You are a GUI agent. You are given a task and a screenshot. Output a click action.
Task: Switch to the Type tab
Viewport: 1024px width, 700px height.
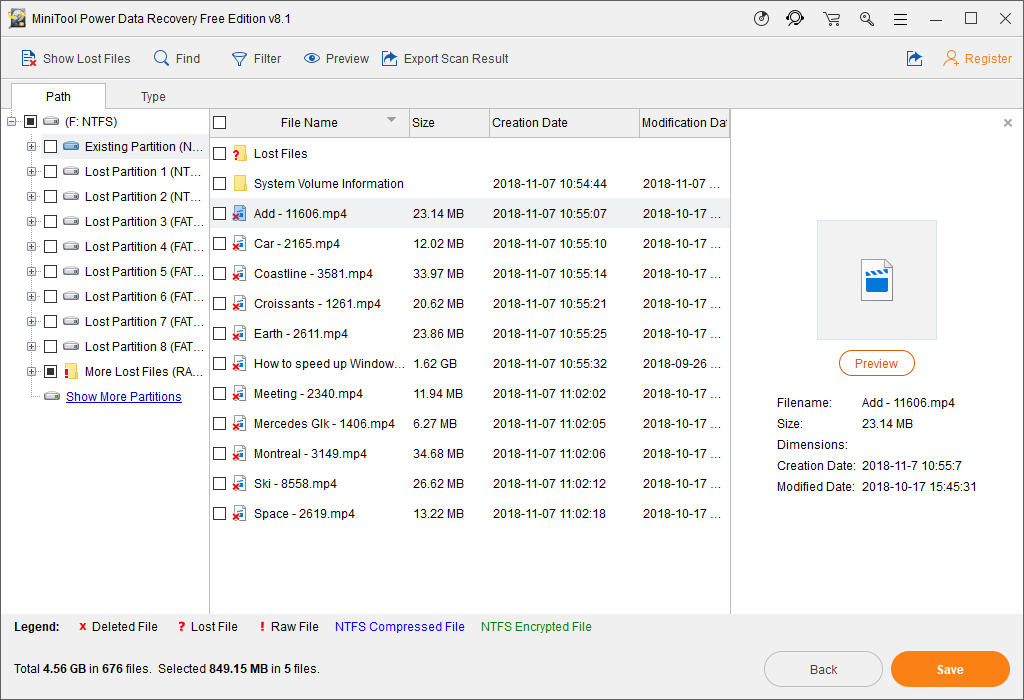point(153,97)
